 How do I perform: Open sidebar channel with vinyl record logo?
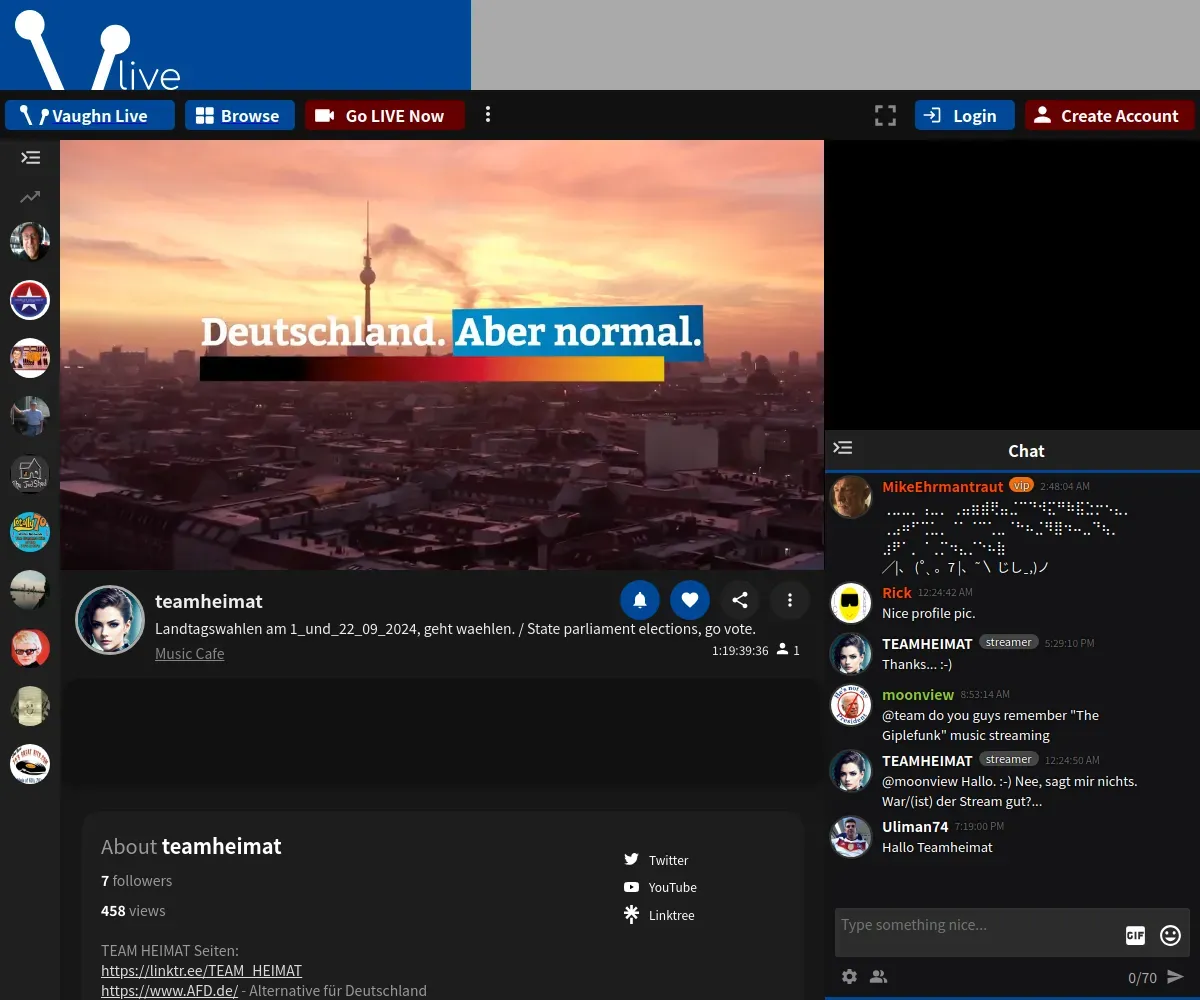[30, 764]
